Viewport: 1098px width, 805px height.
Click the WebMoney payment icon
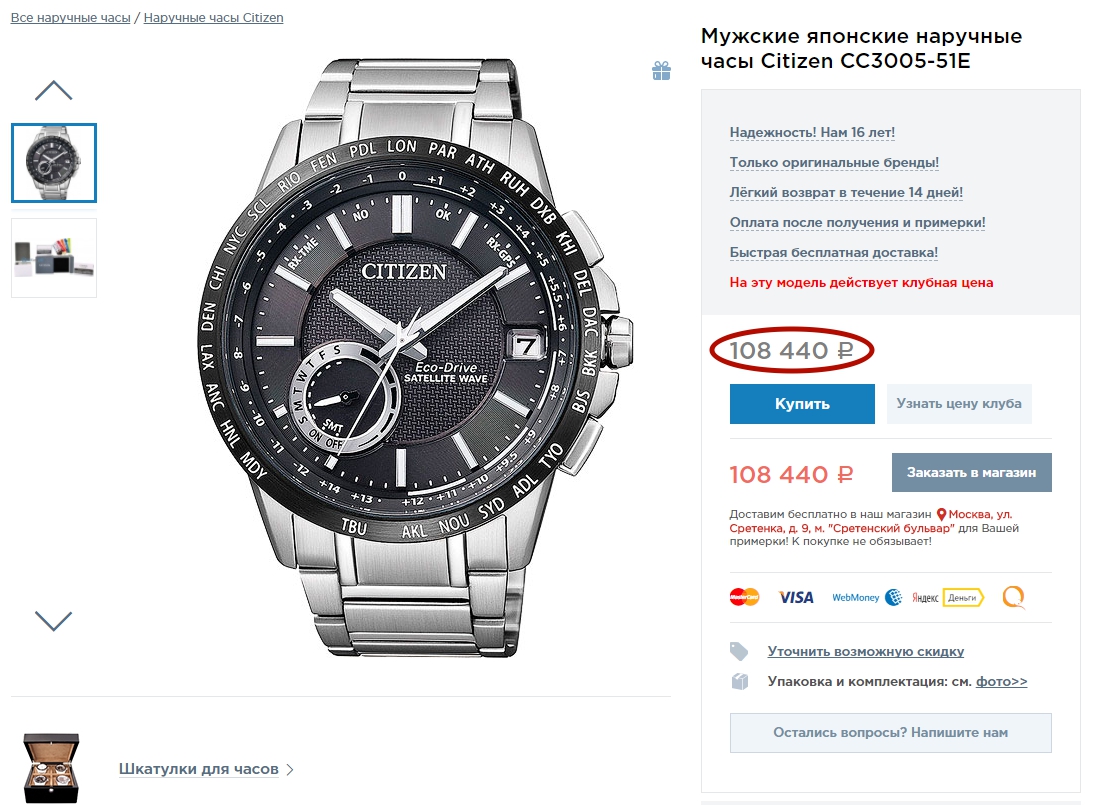866,597
